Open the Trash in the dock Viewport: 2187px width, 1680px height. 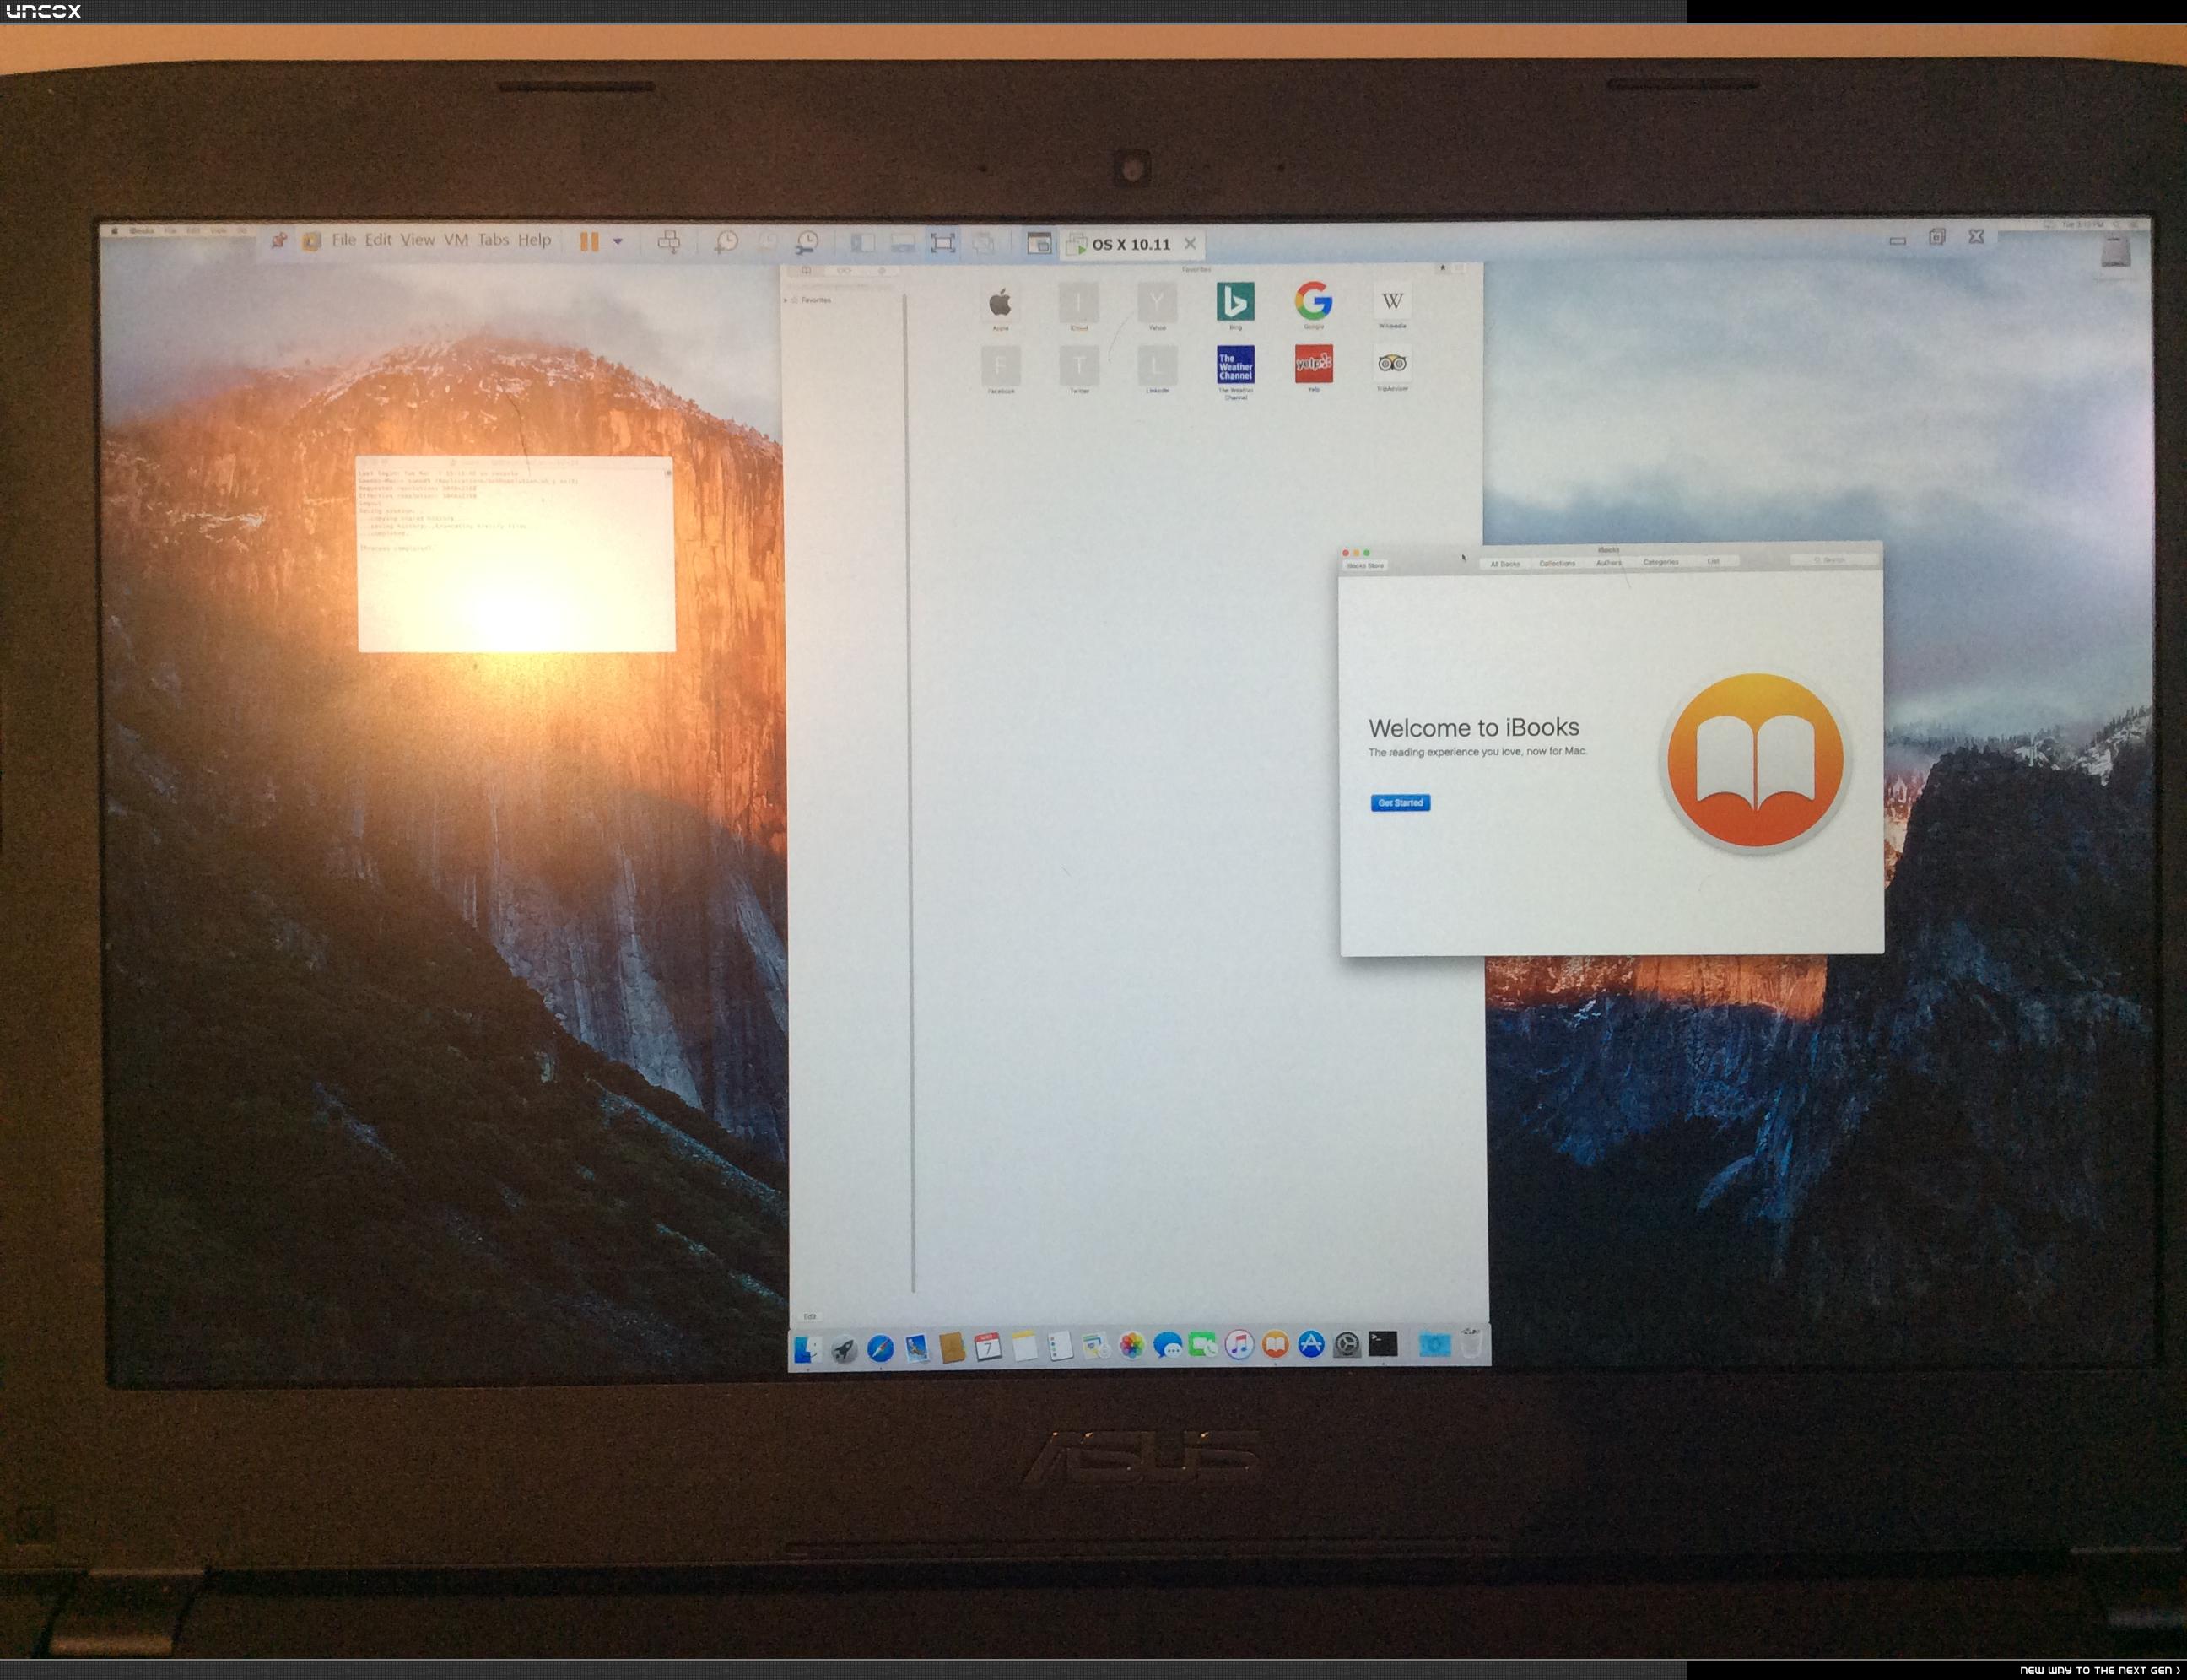1471,1343
